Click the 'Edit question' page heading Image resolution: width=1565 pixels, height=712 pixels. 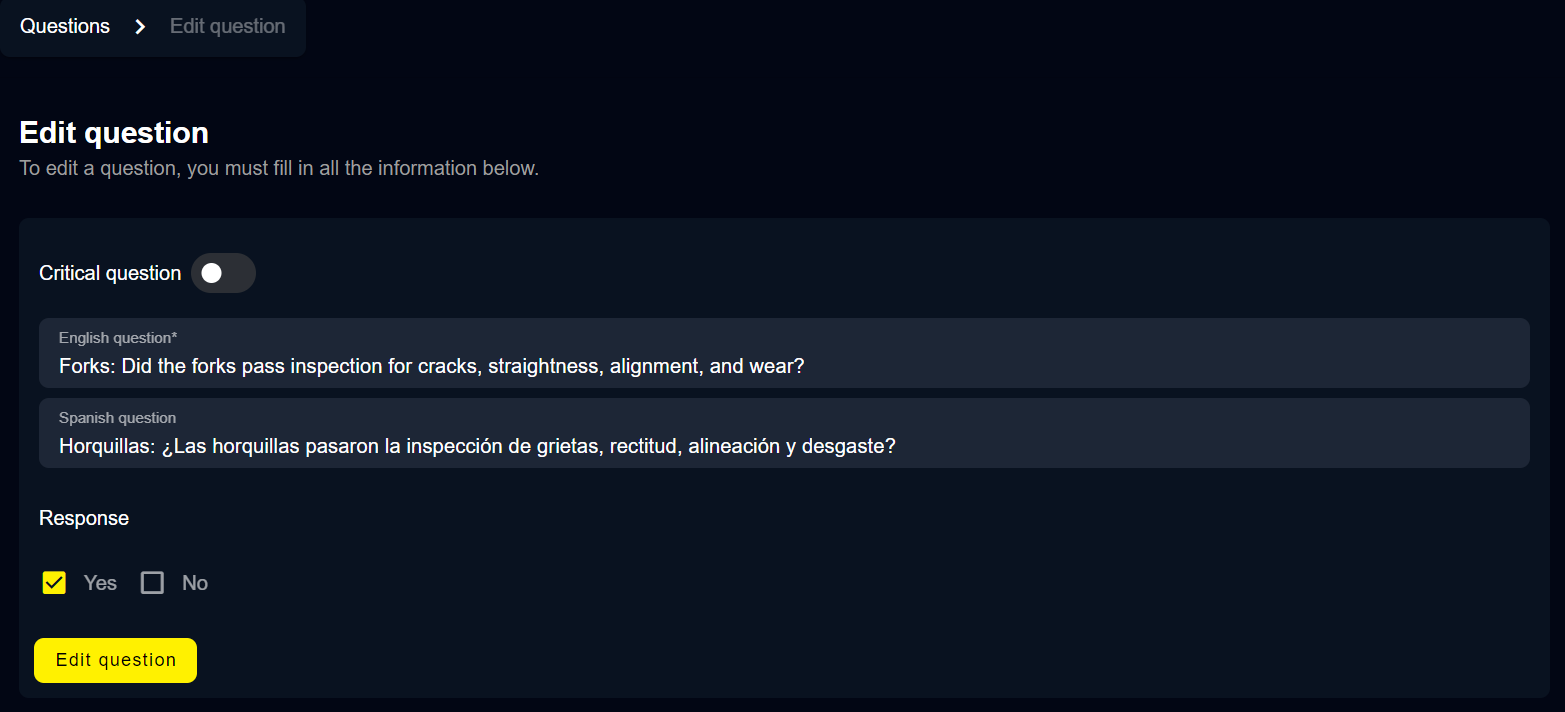coord(114,133)
